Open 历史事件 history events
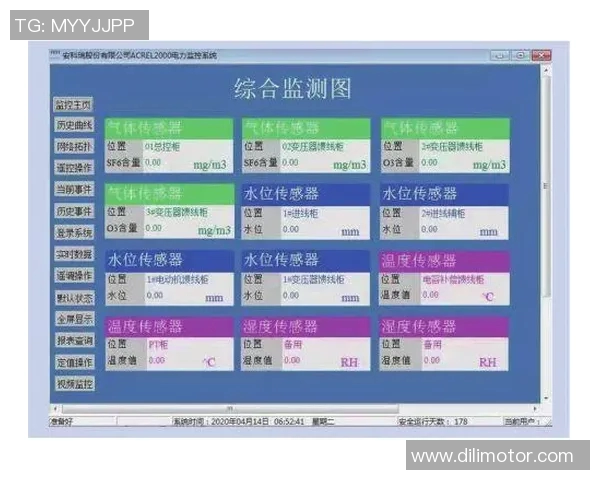Screen dimensions: 600x480 [x=73, y=211]
